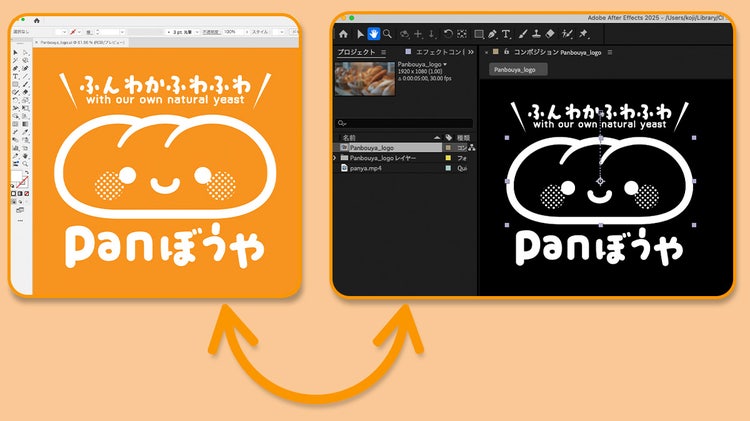Switch to the プロジェクト panel tab

(356, 52)
